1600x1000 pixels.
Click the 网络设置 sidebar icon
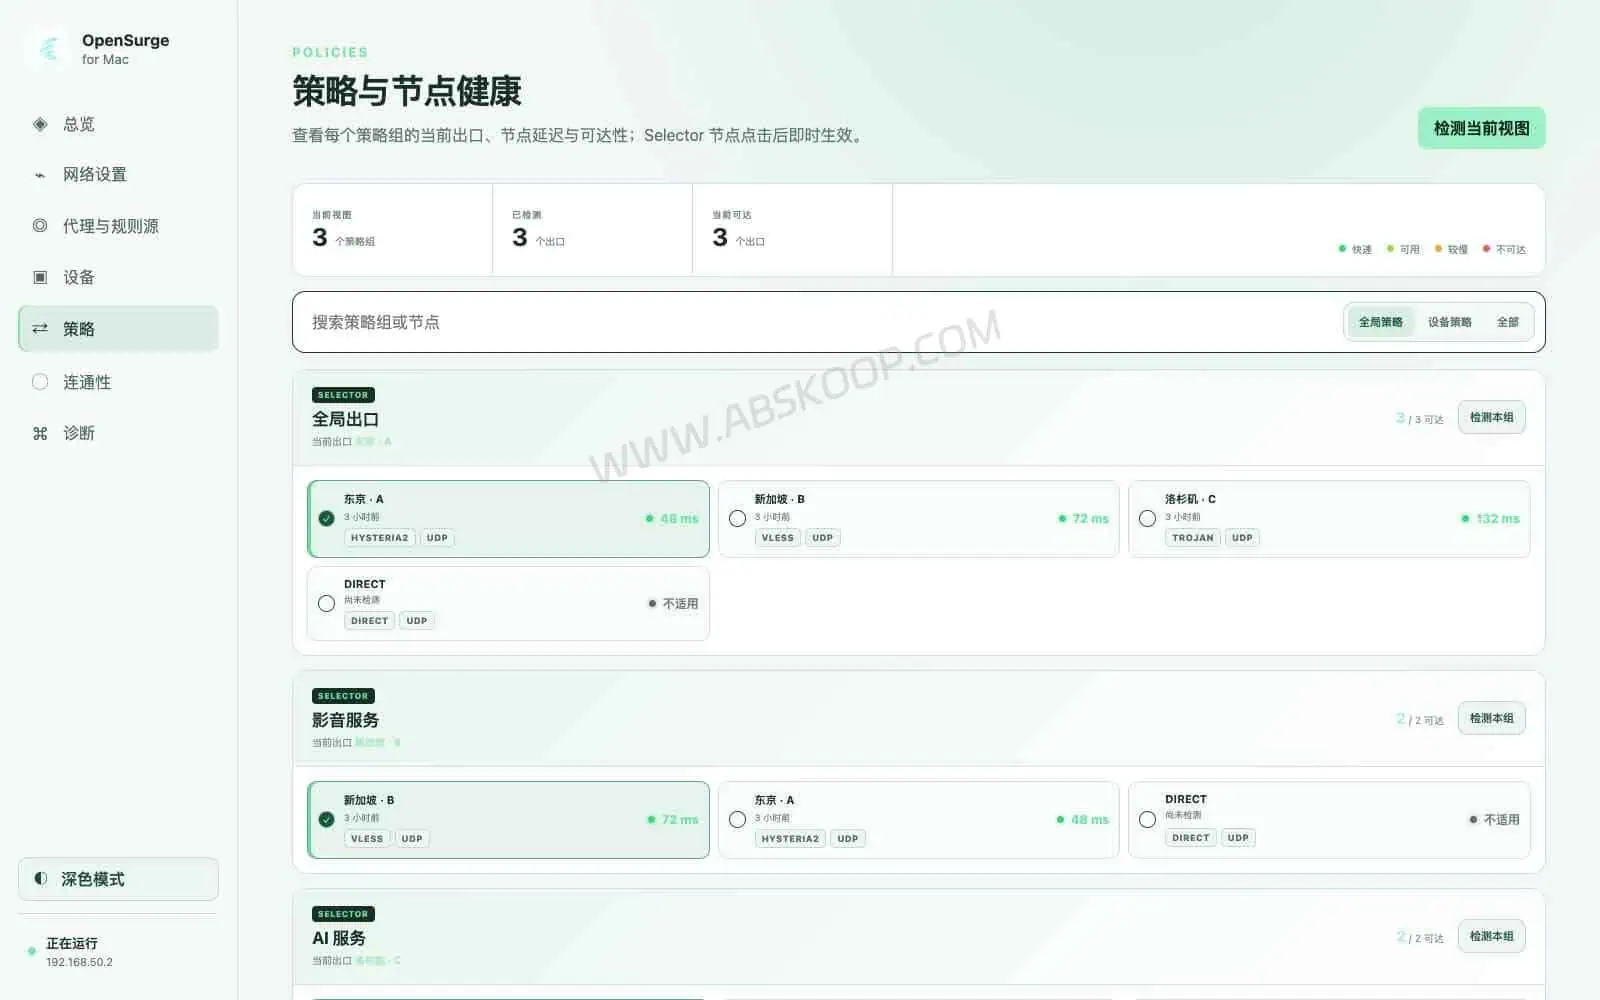point(40,175)
